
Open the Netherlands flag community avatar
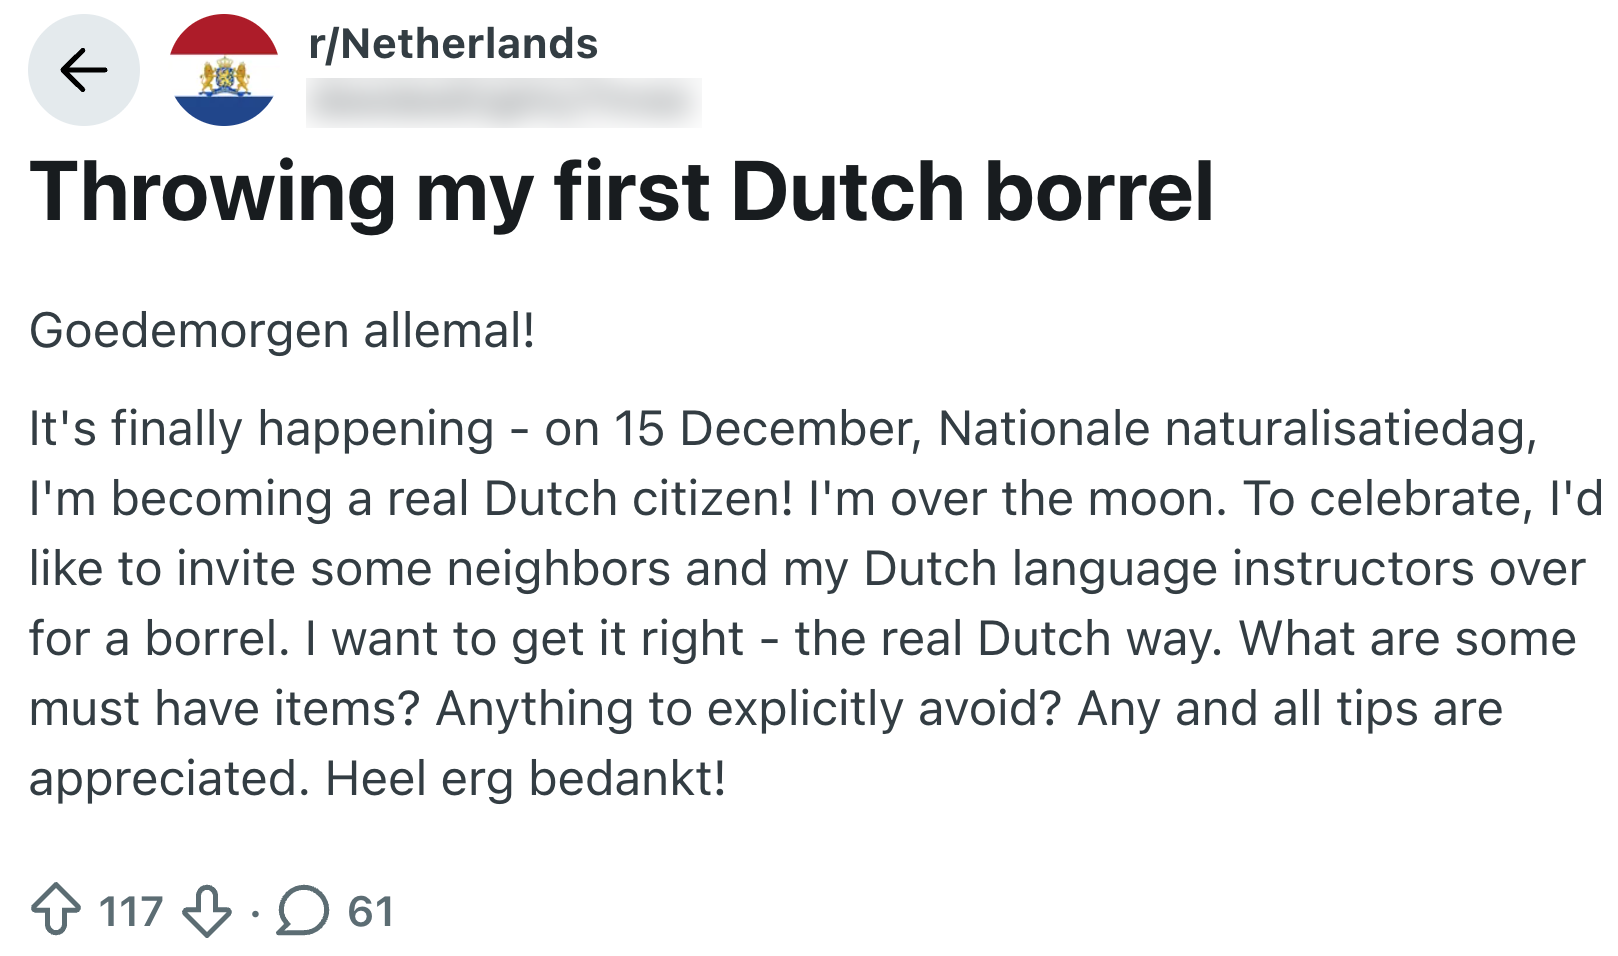click(224, 70)
